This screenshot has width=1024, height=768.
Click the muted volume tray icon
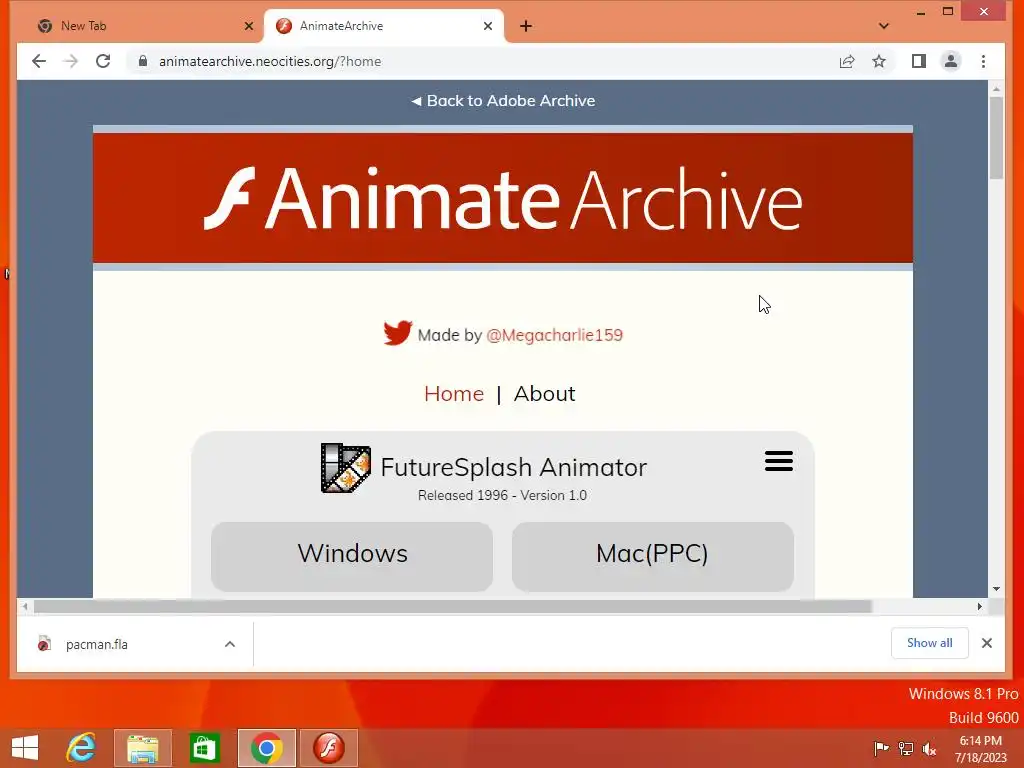[929, 748]
